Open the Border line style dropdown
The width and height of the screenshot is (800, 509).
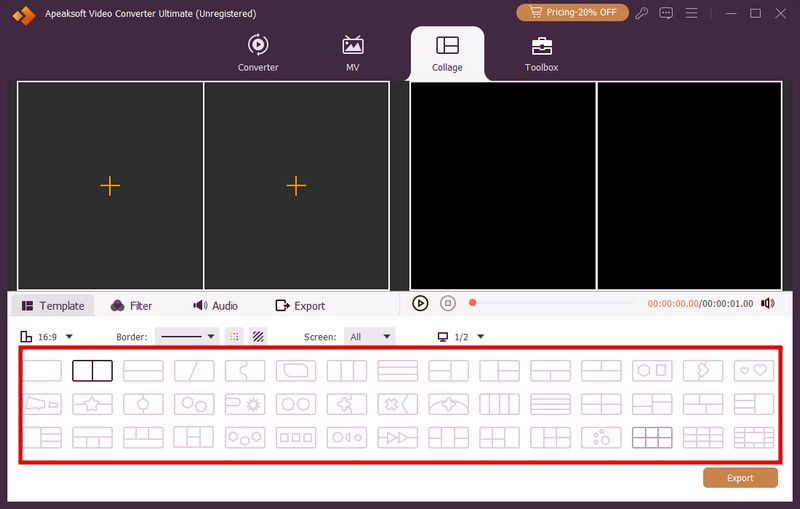[x=187, y=337]
